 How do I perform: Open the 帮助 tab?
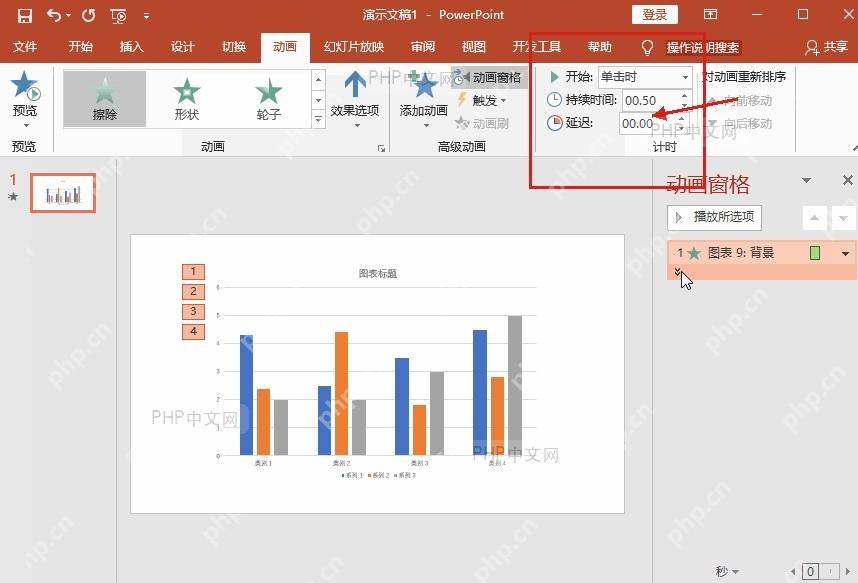pyautogui.click(x=600, y=47)
